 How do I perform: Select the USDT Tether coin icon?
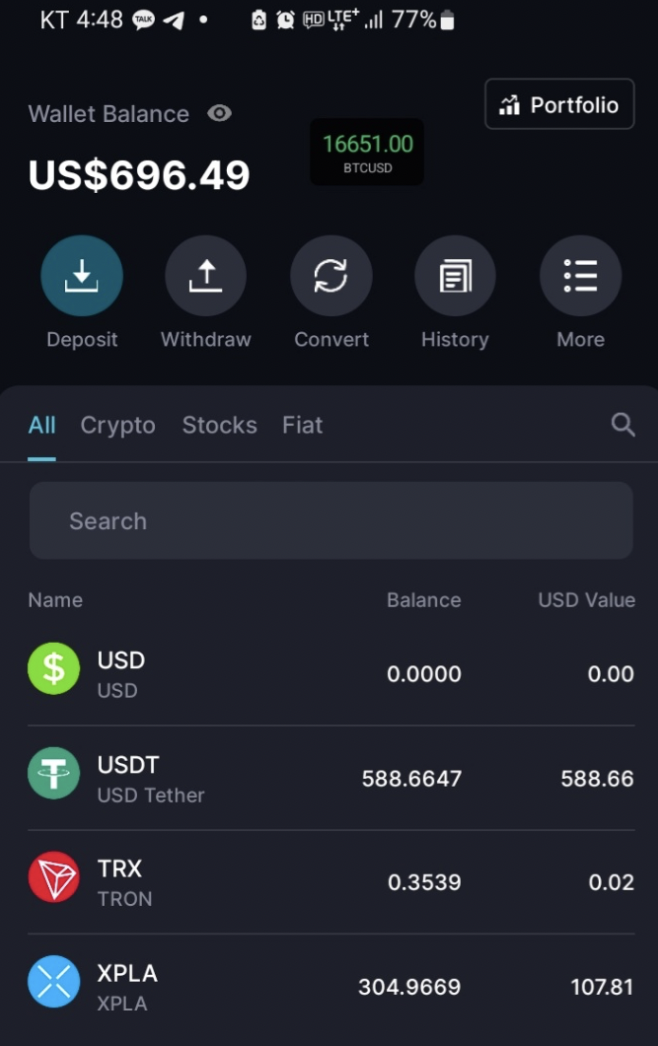point(53,773)
